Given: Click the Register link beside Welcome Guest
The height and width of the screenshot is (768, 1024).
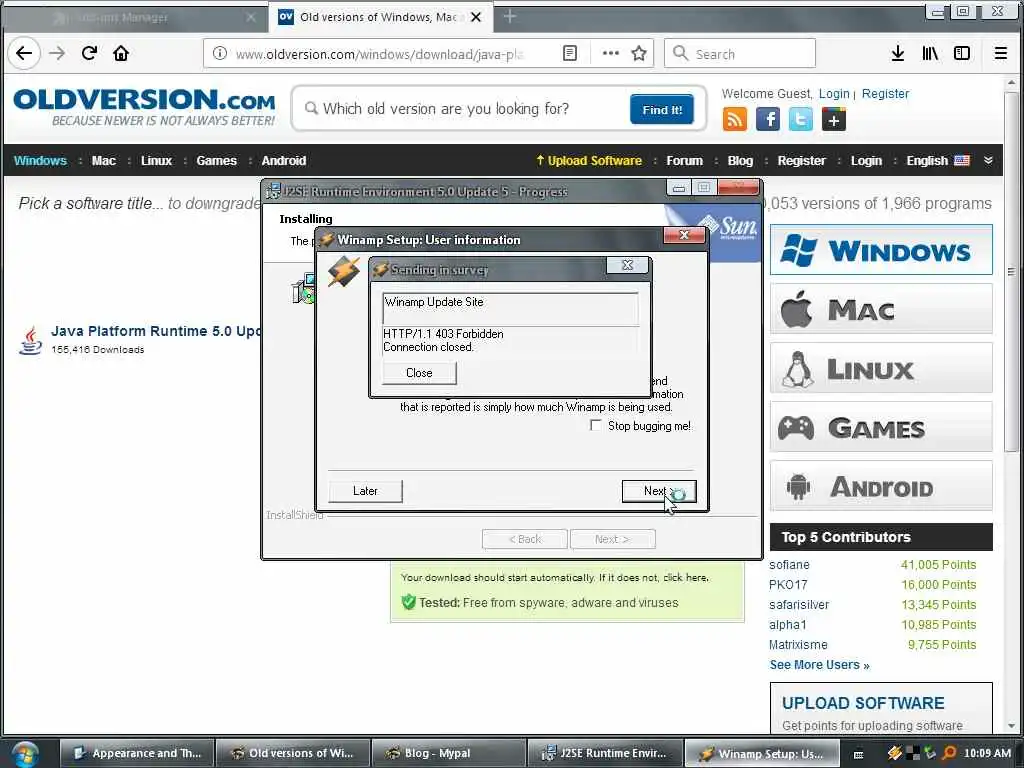Looking at the screenshot, I should 885,94.
